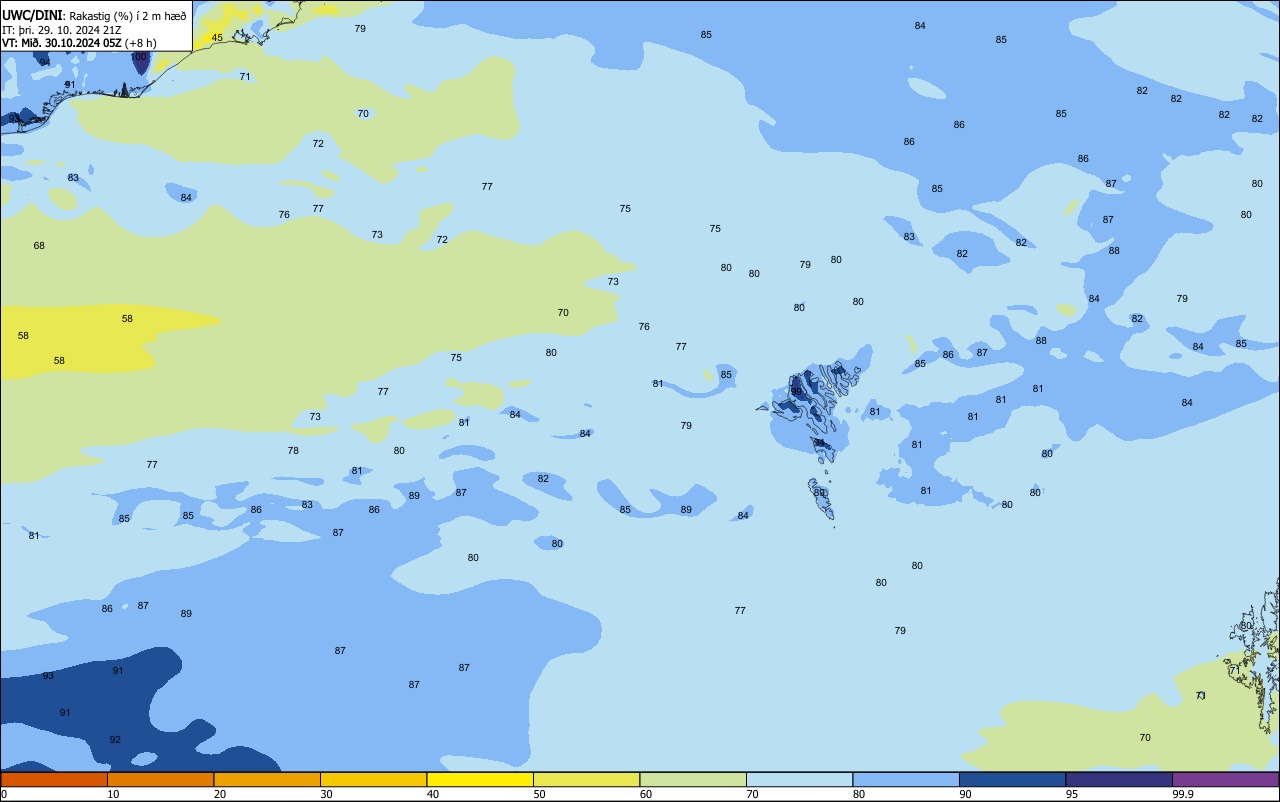Click the legend scale label 60
1280x802 pixels.
[x=646, y=794]
